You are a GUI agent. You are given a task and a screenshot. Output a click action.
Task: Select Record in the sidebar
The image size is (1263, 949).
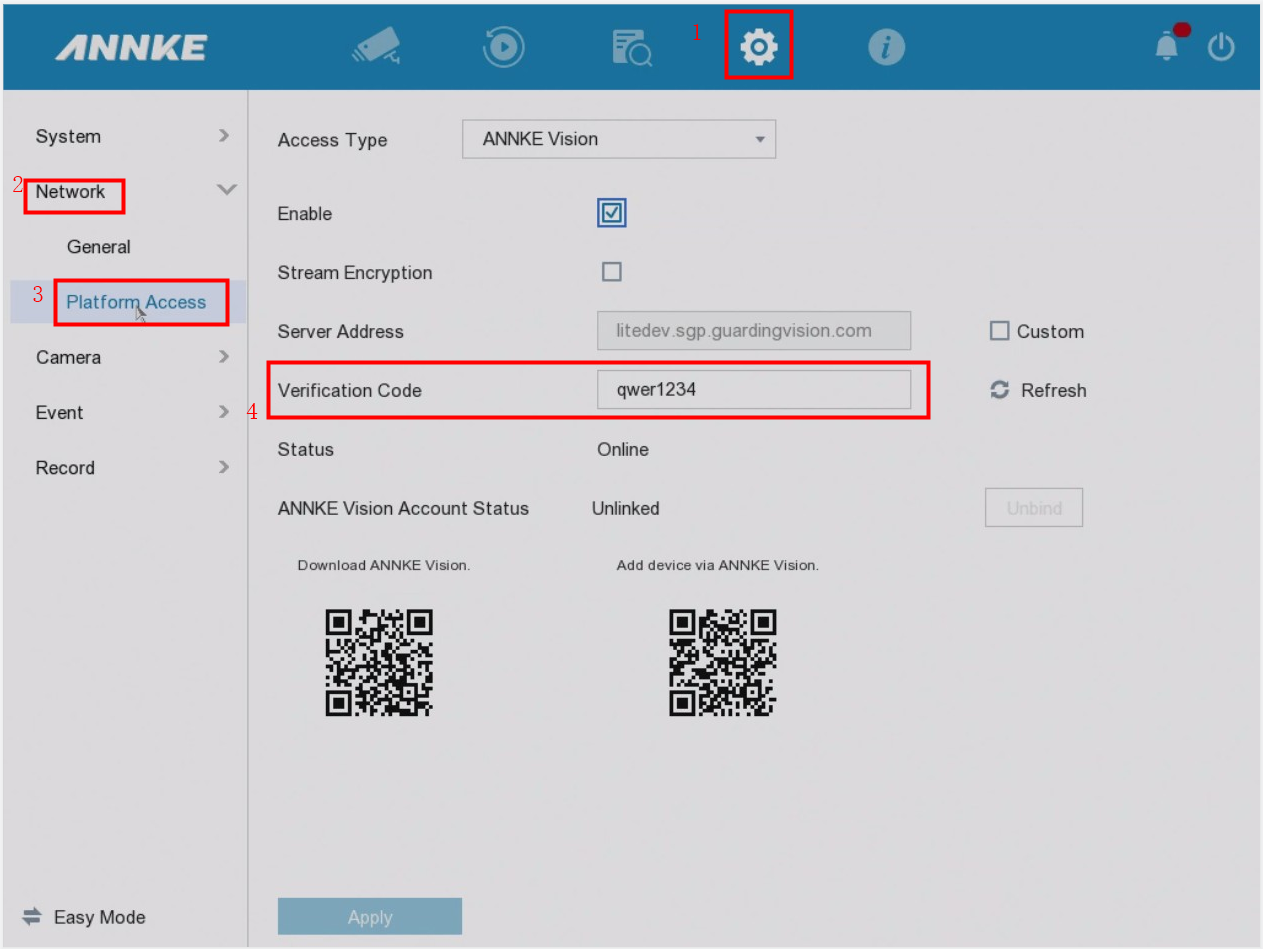(65, 467)
